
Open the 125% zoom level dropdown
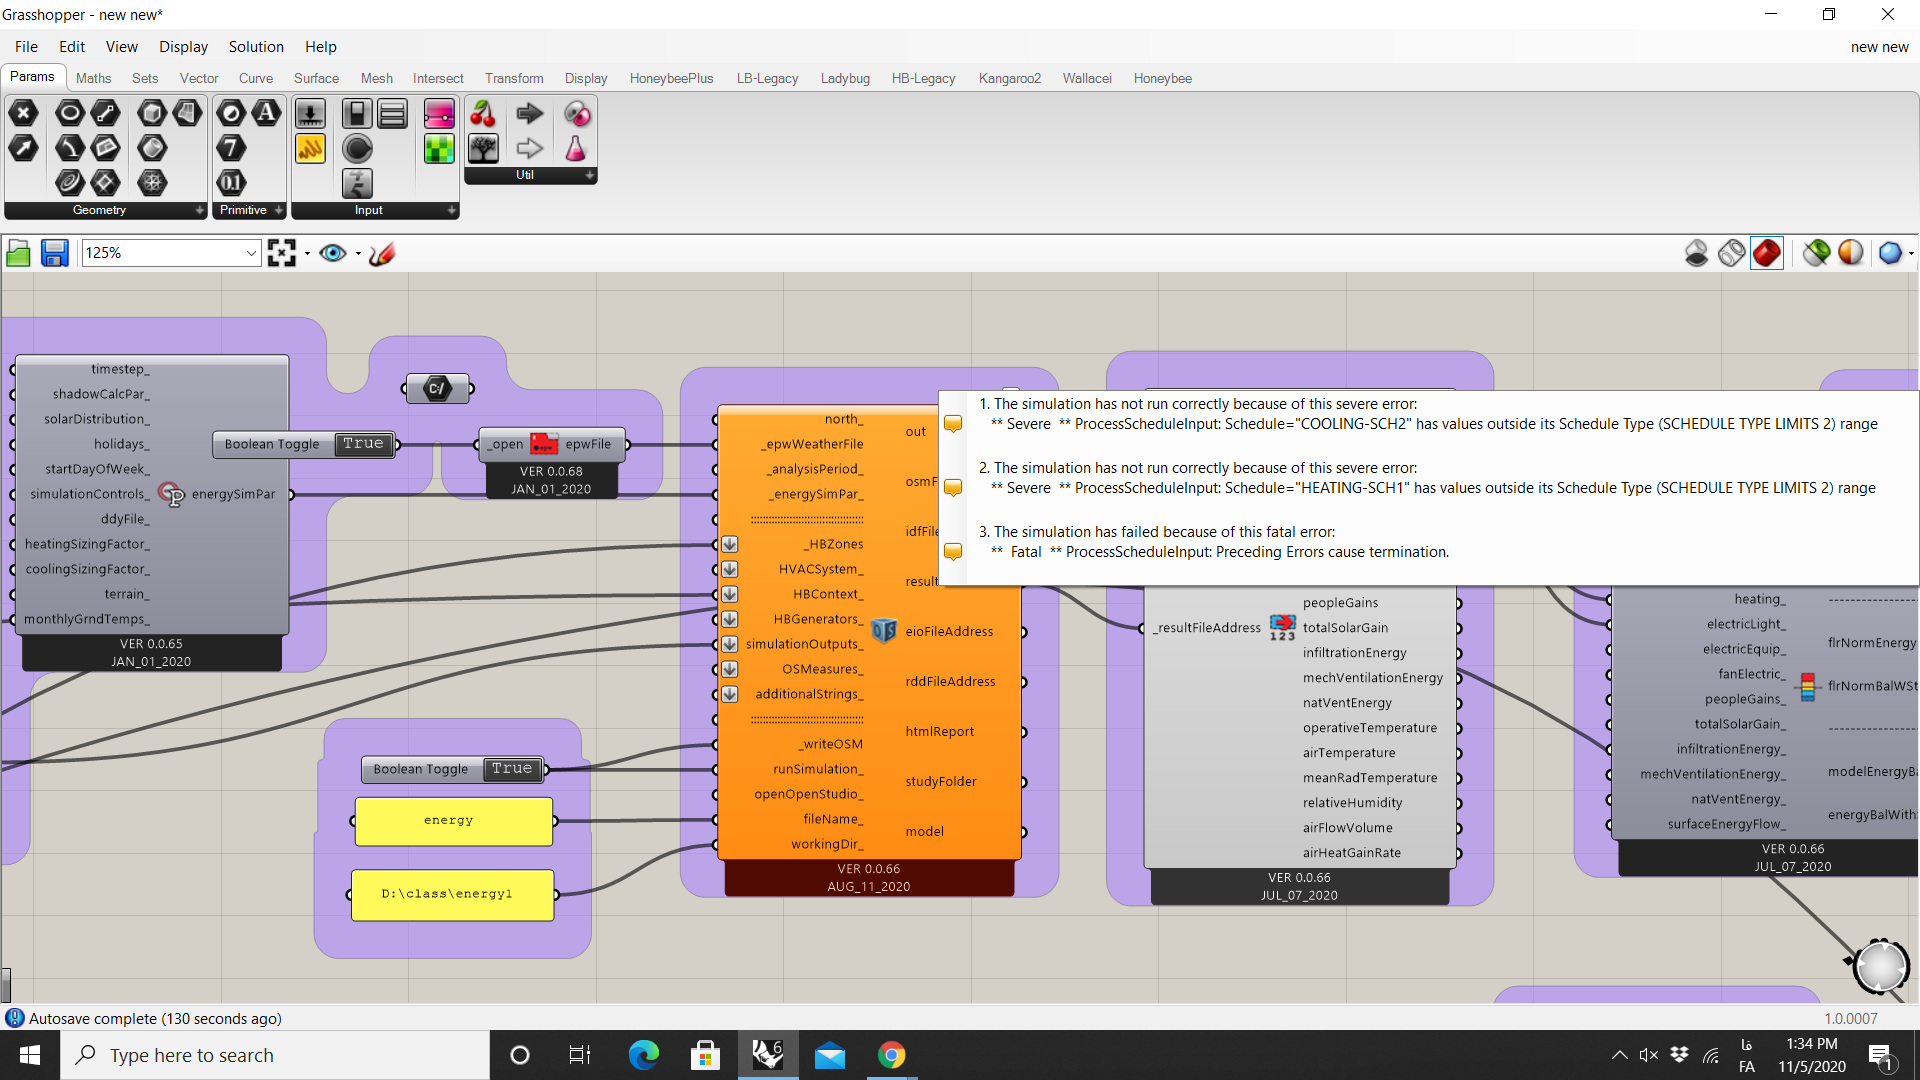[250, 253]
